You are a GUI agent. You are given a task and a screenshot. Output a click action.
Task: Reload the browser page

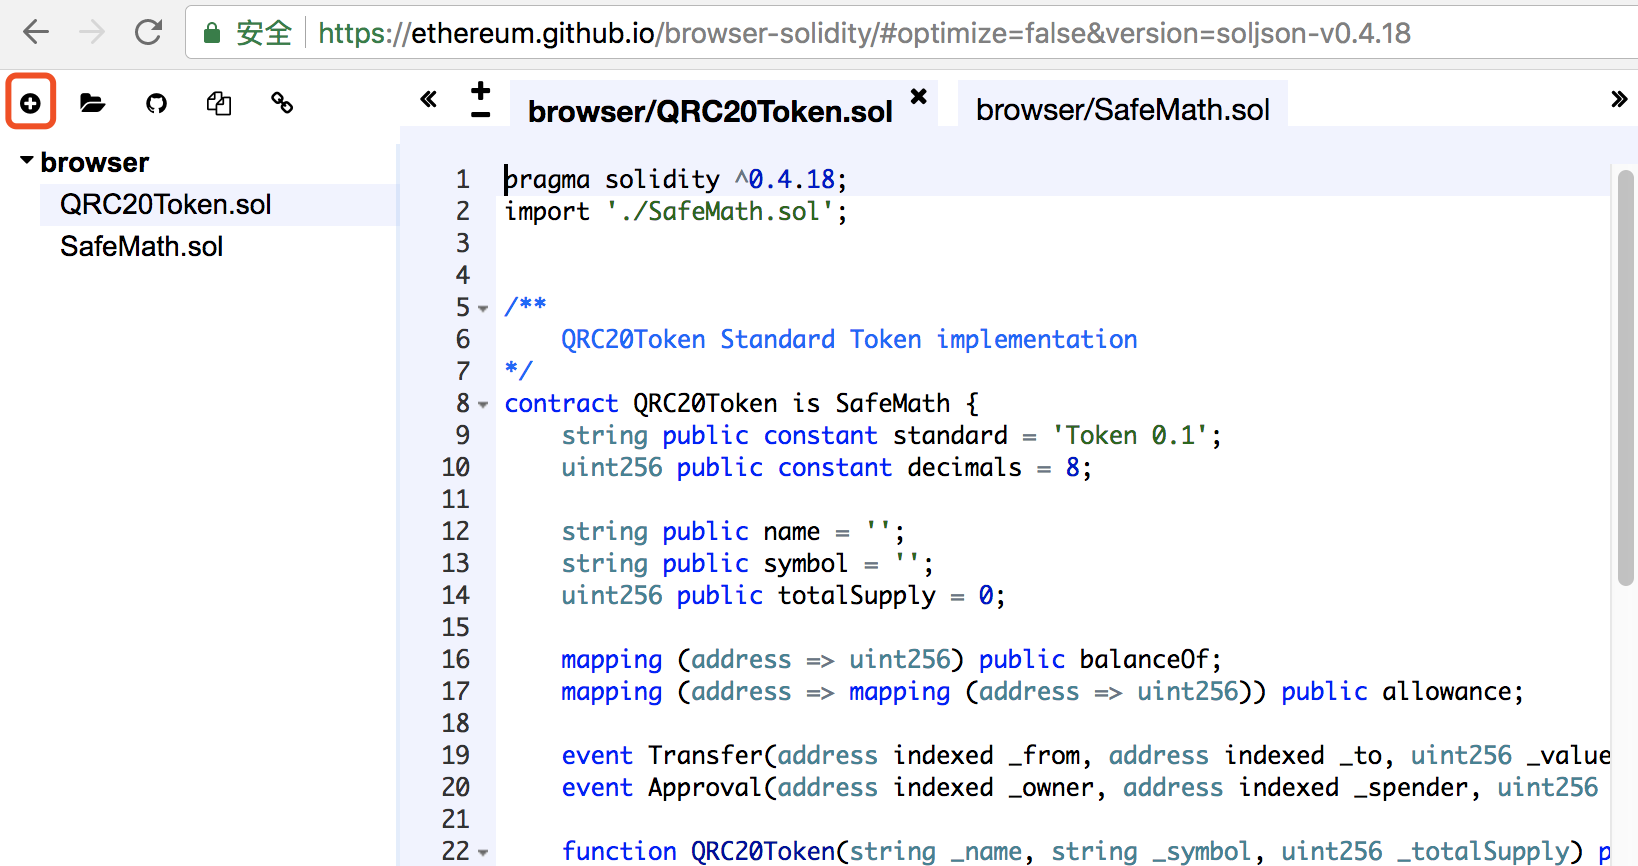click(x=149, y=32)
